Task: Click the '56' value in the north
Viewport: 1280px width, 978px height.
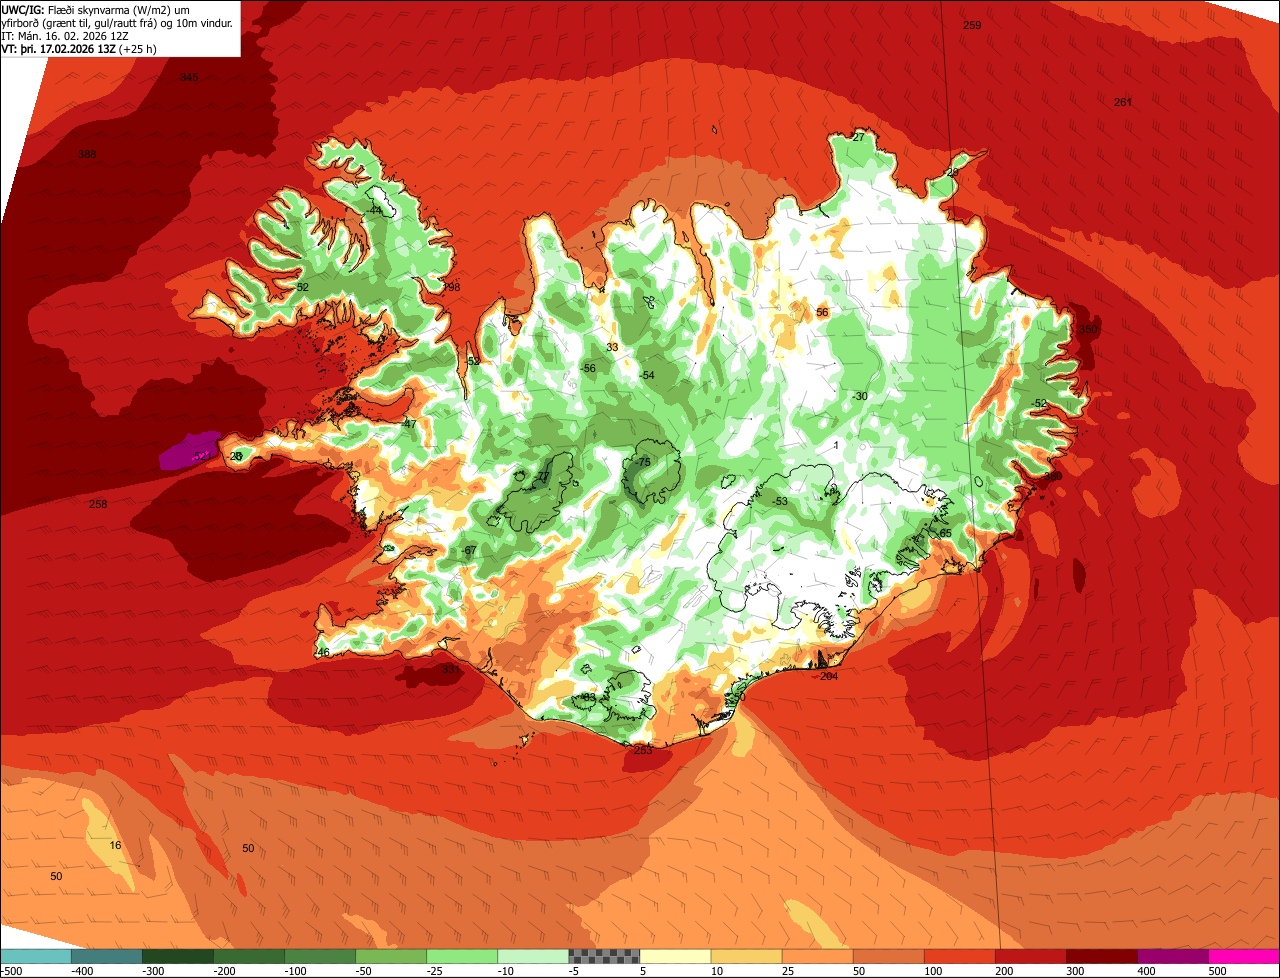Action: click(x=822, y=313)
